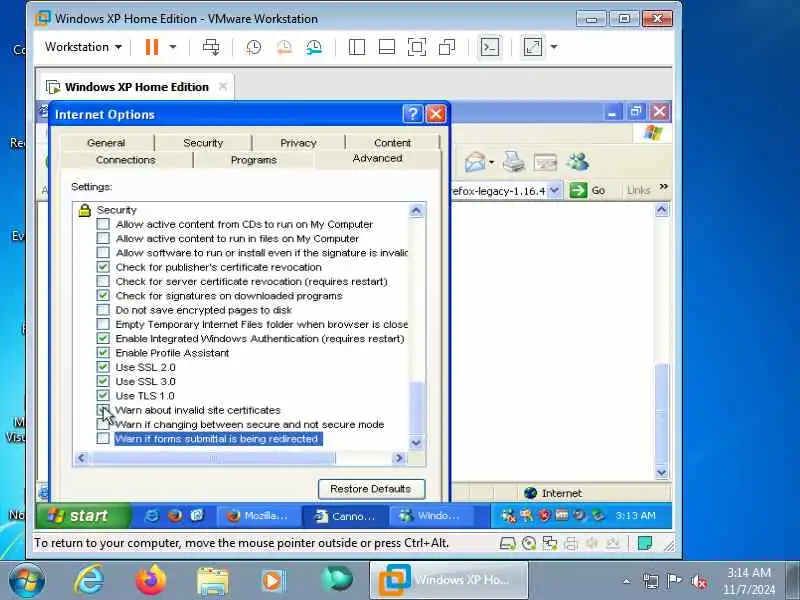Click the XP start button
800x600 pixels.
(x=83, y=516)
